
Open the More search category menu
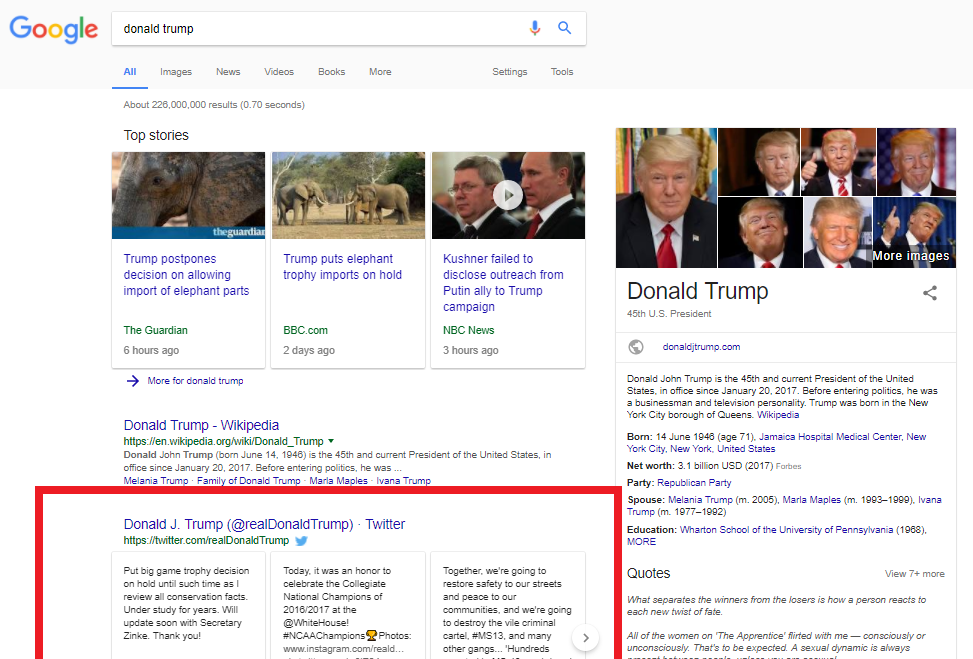click(380, 72)
